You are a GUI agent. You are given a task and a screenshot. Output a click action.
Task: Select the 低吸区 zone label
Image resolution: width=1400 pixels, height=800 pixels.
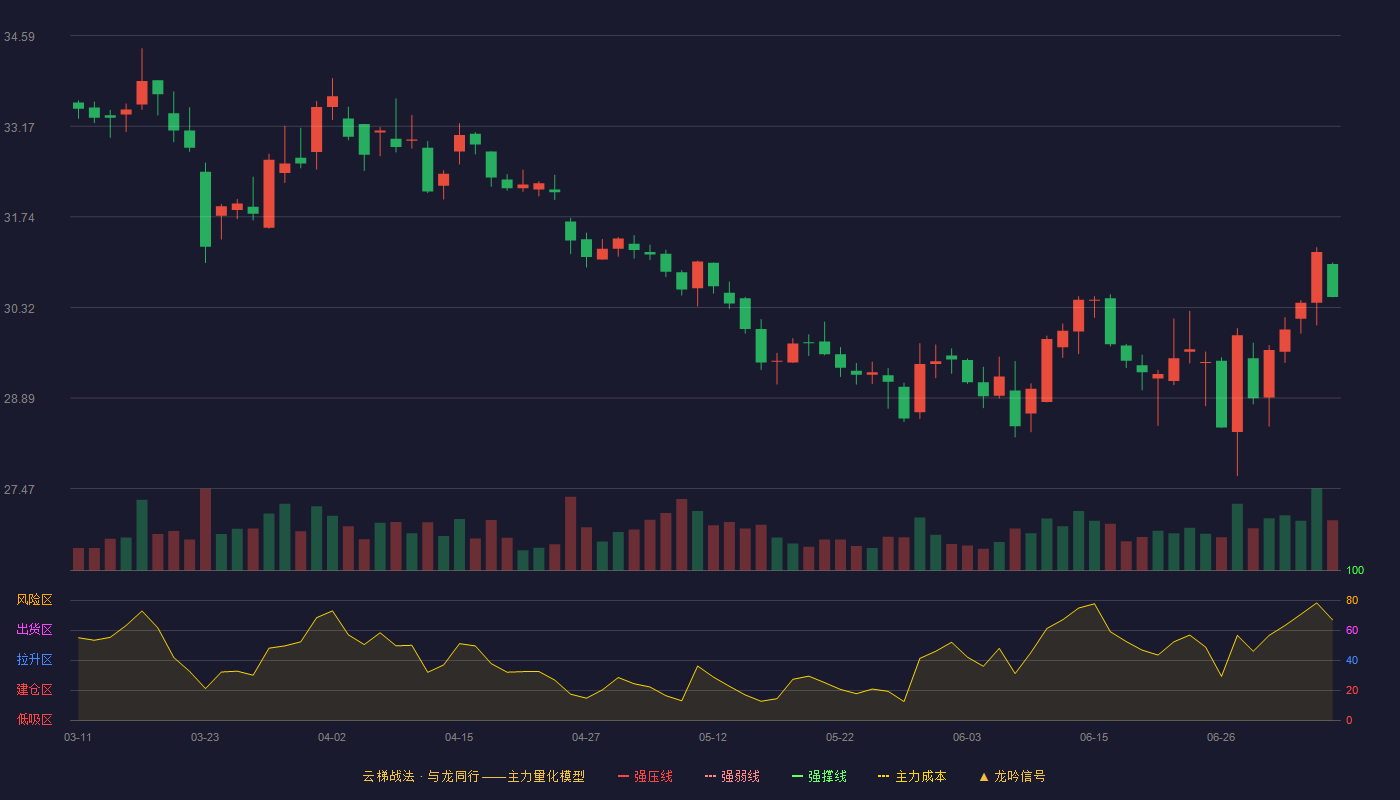[34, 720]
